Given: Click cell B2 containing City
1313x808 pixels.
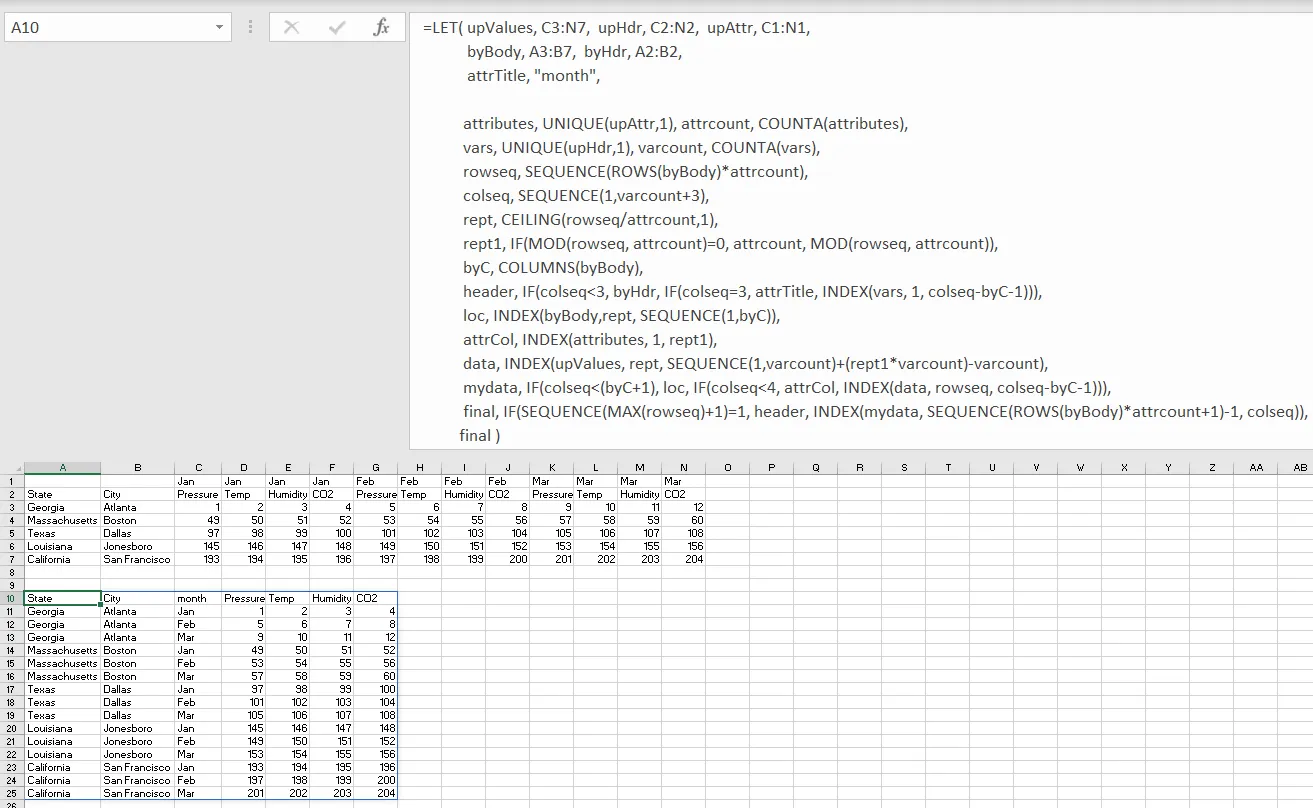Looking at the screenshot, I should coord(137,494).
